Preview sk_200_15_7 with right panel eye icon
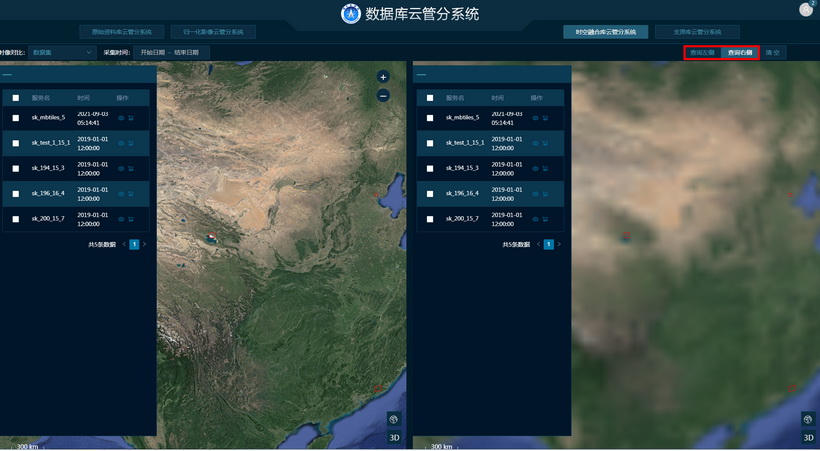The image size is (820, 451). pos(535,218)
